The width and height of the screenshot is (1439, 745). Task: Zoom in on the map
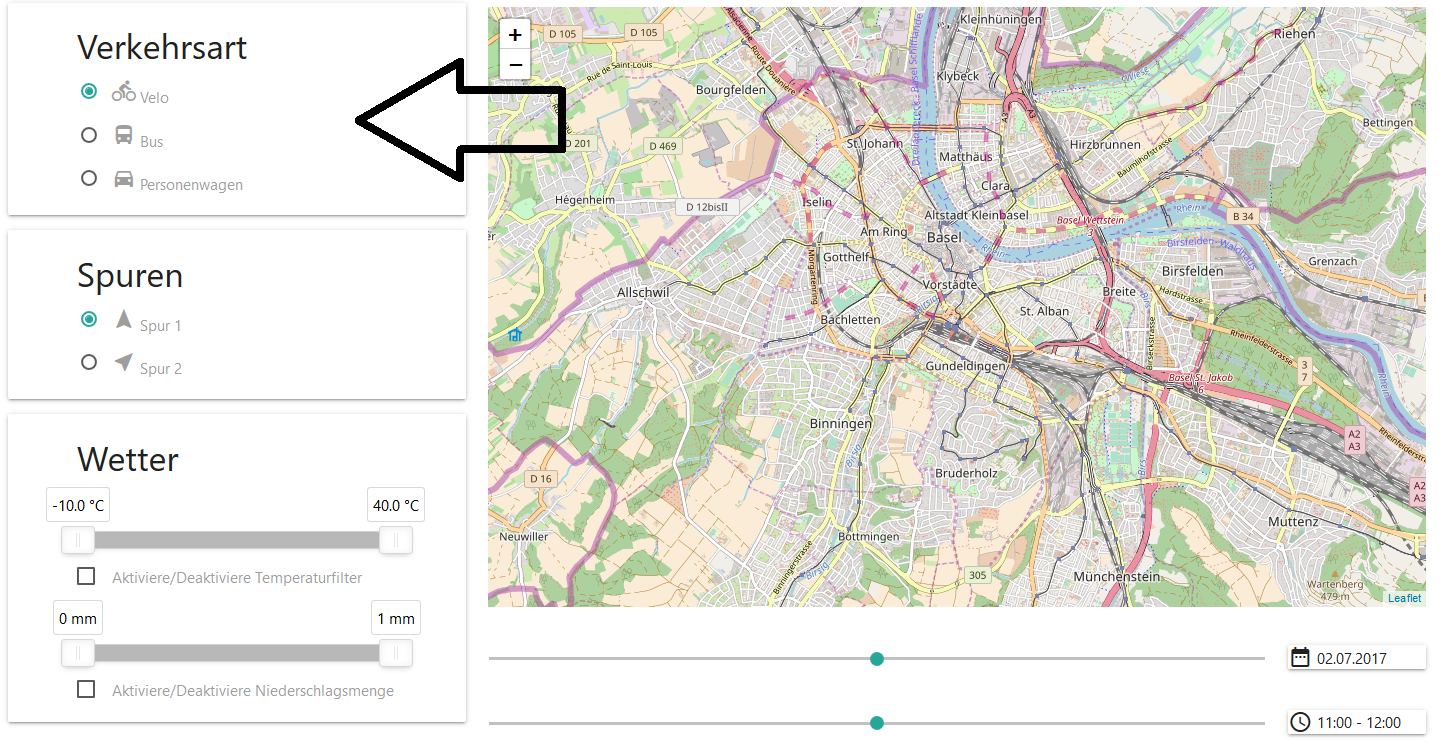click(515, 35)
